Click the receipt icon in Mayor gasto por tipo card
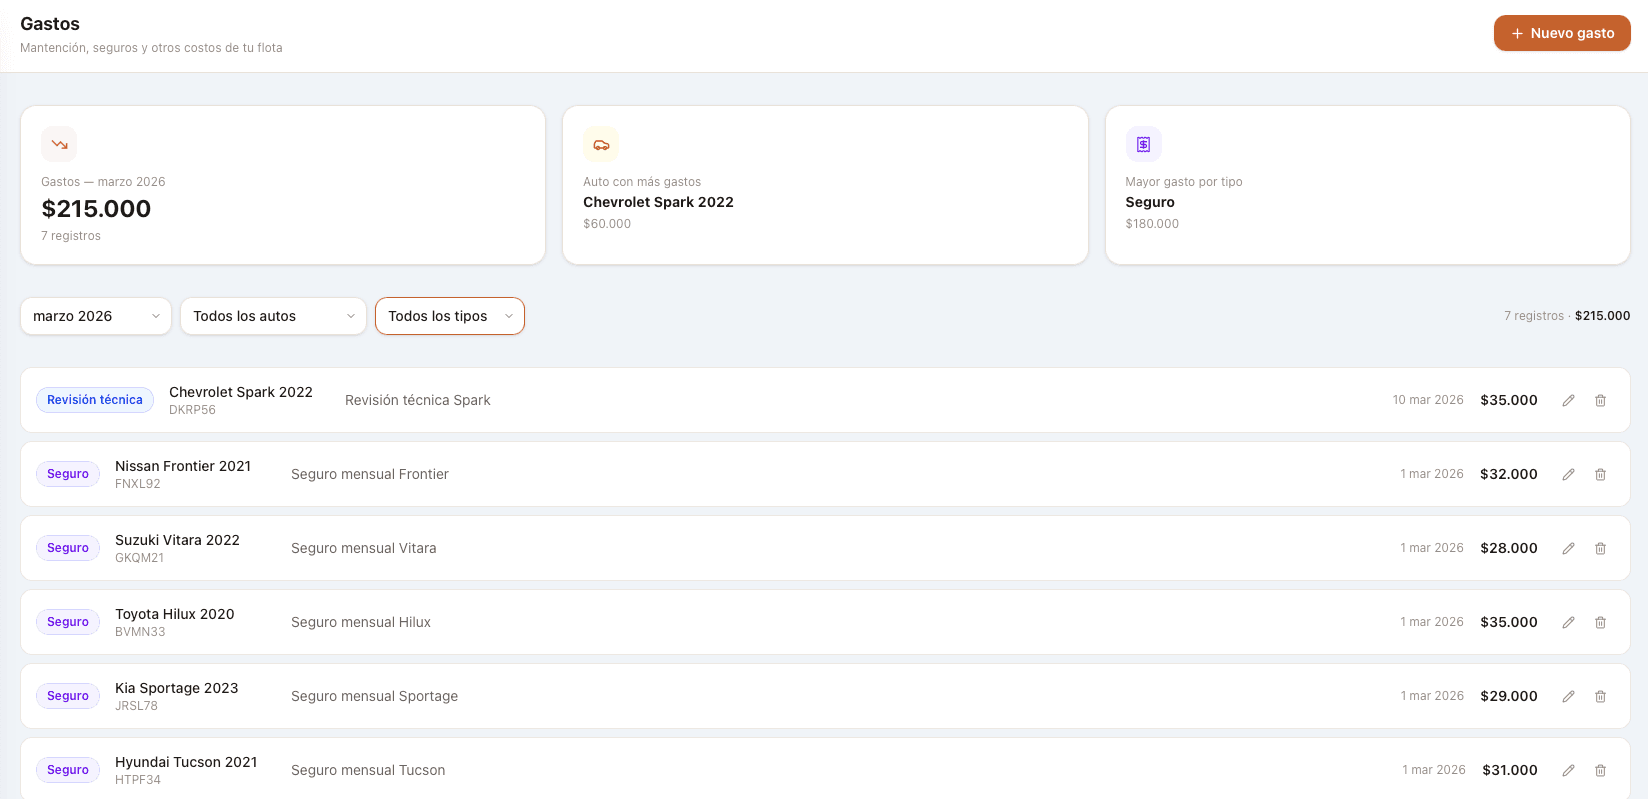1648x799 pixels. tap(1143, 144)
